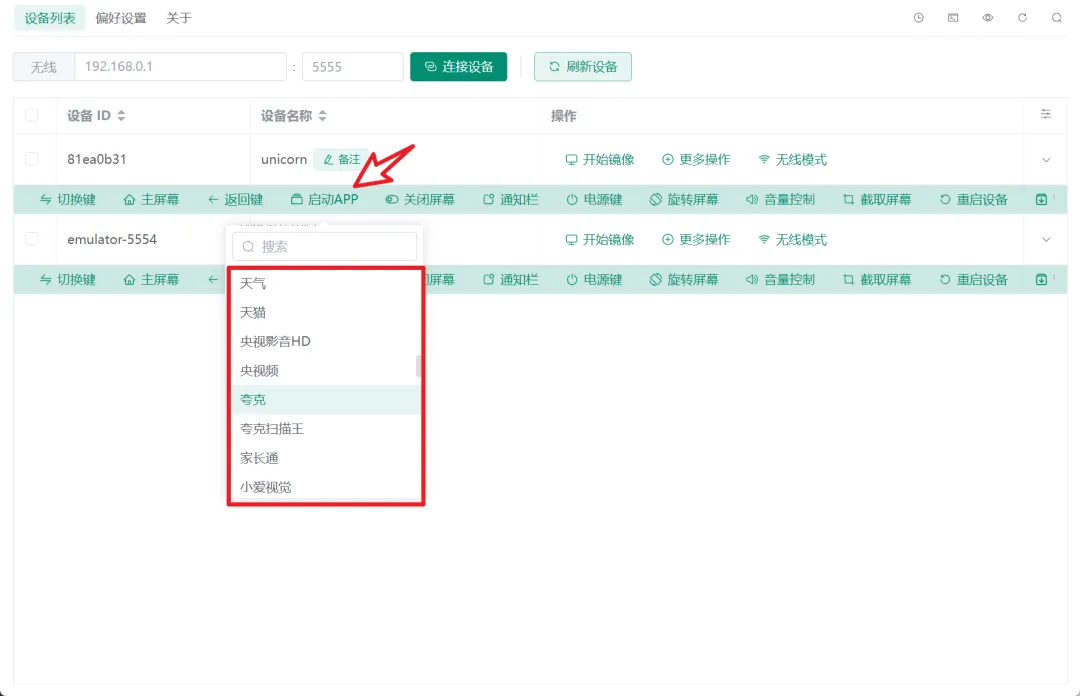The image size is (1080, 696).
Task: Switch to the 偏好设置 tab
Action: [121, 18]
